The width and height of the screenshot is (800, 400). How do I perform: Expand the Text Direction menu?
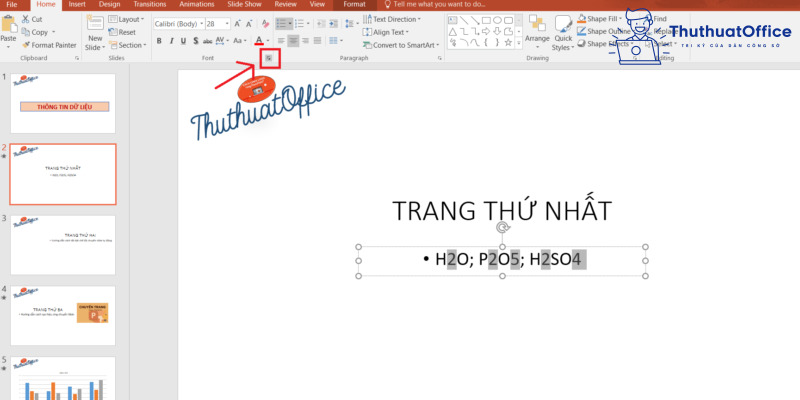tap(392, 19)
